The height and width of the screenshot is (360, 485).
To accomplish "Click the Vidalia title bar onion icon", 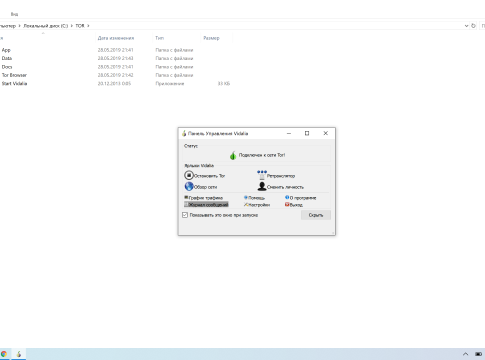I will pyautogui.click(x=184, y=133).
